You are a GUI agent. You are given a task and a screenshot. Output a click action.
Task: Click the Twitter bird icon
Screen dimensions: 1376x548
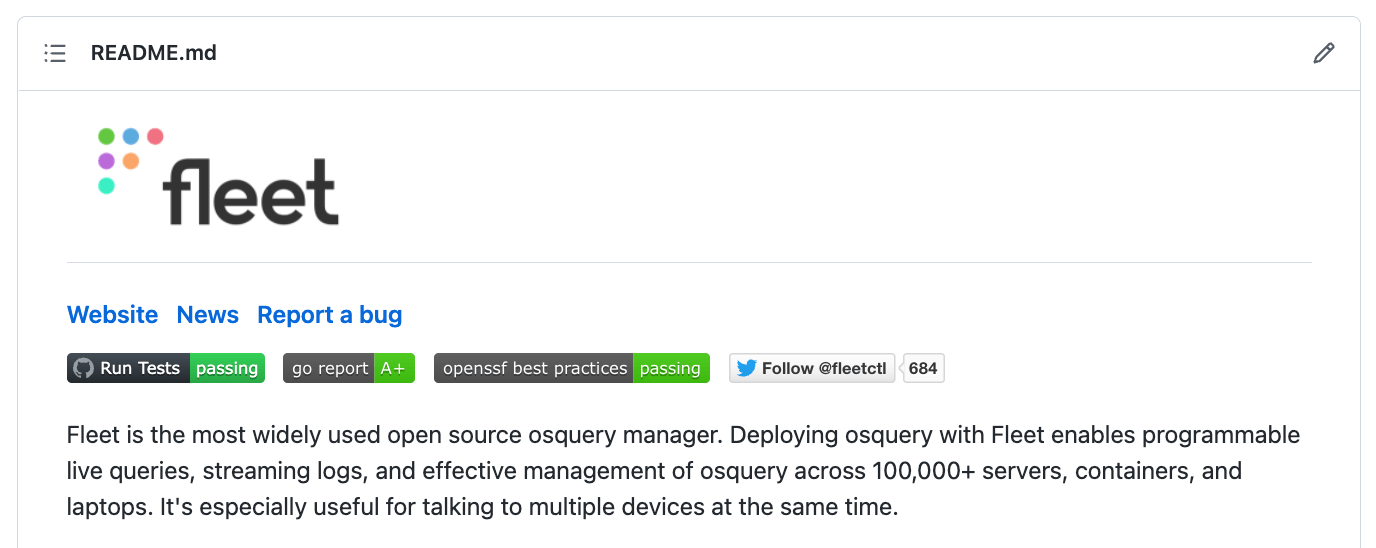746,368
